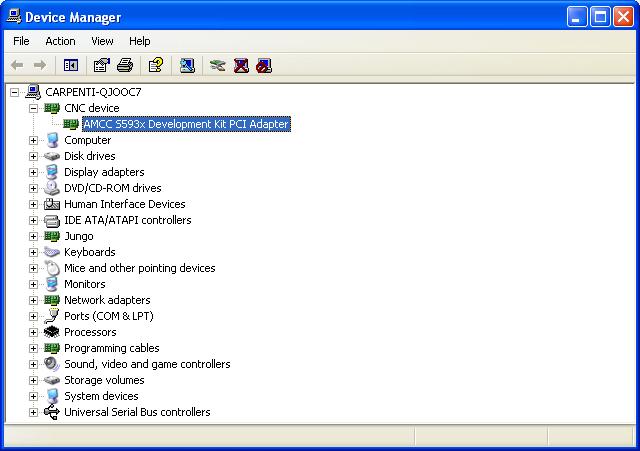This screenshot has height=451, width=640.
Task: Click the Show/Hide Console Tree toolbar icon
Action: pos(71,66)
